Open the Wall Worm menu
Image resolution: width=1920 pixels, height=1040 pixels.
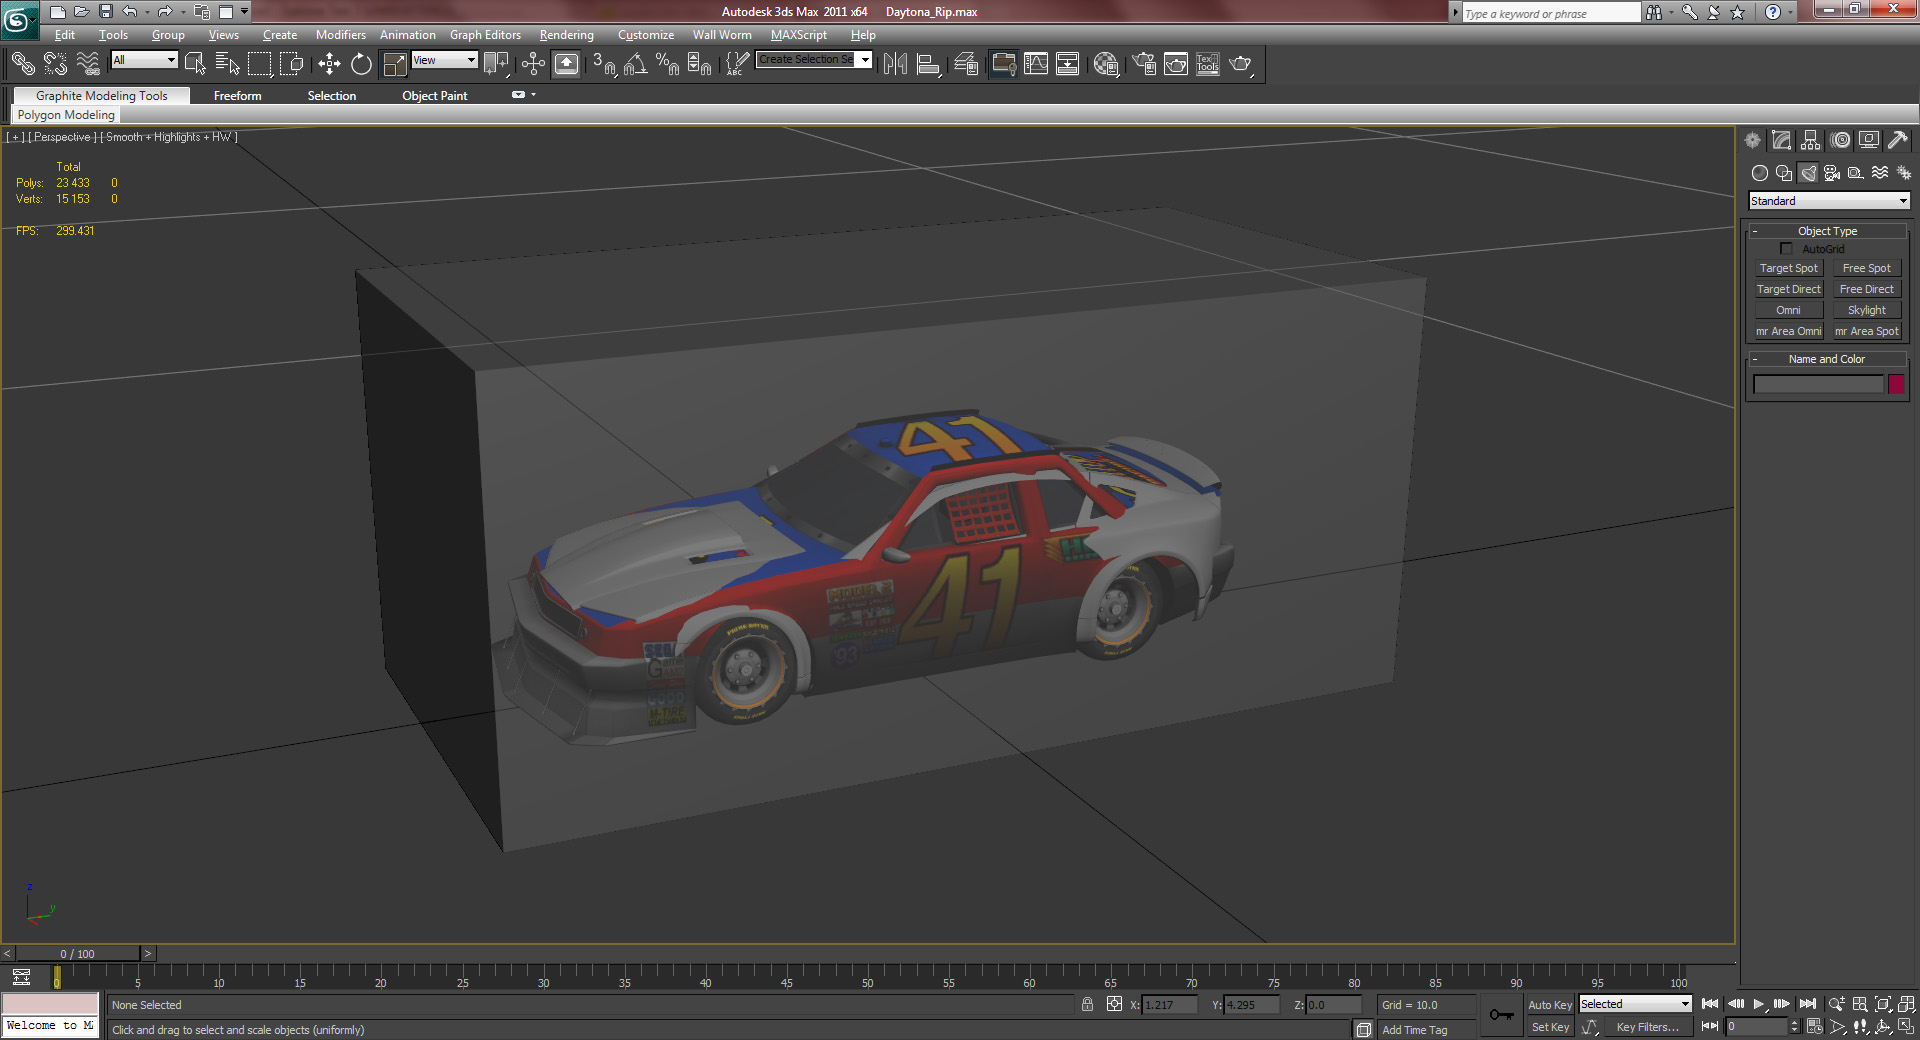(722, 35)
